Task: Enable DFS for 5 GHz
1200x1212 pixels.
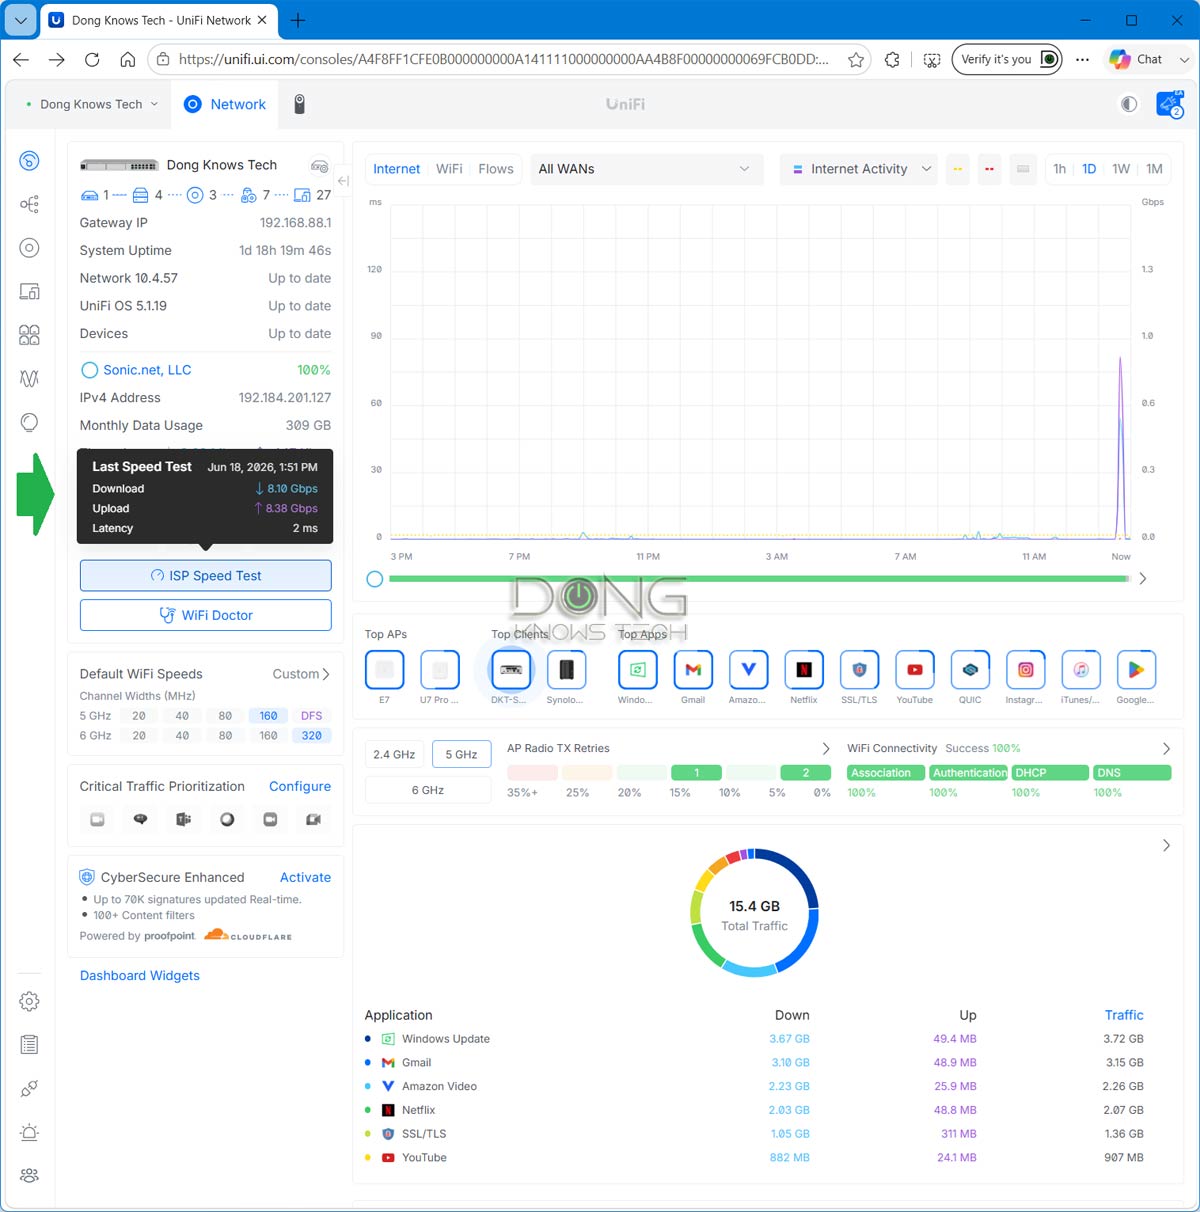Action: click(312, 716)
